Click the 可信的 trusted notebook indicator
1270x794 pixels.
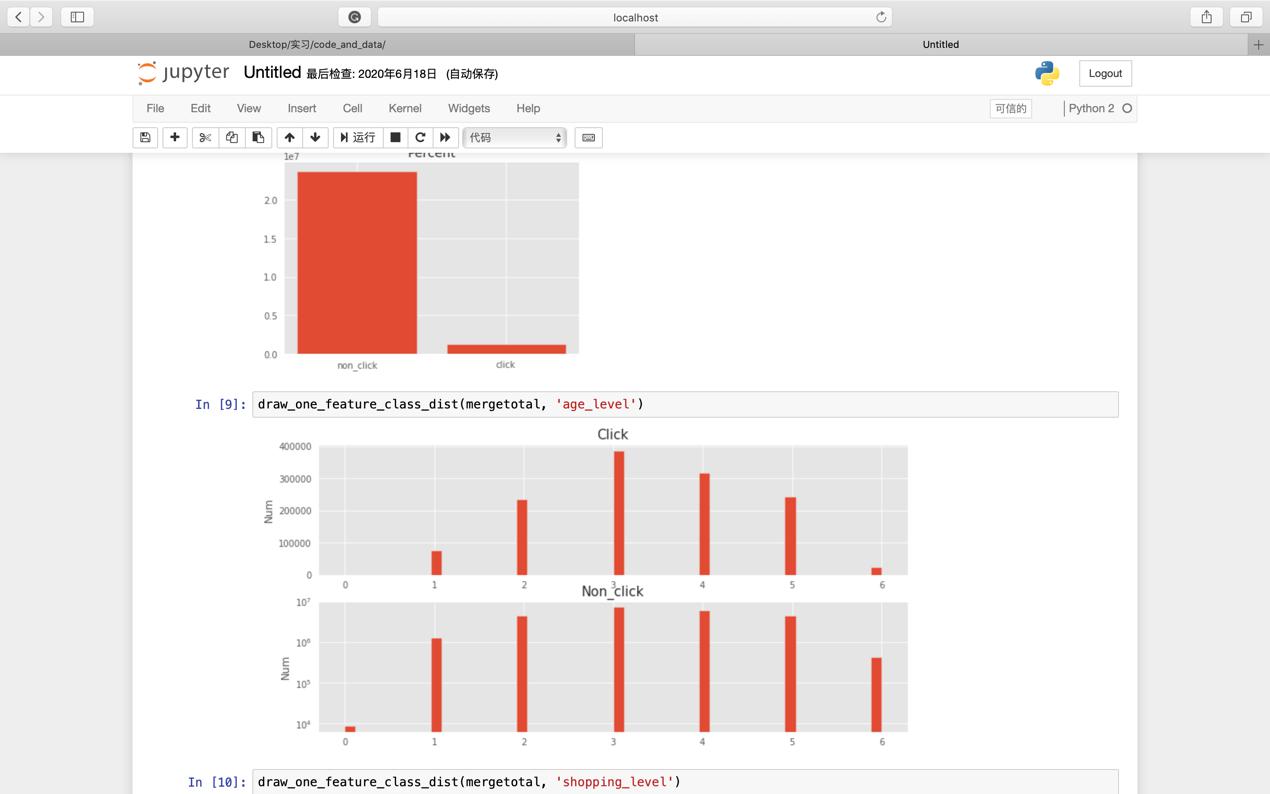coord(1011,108)
